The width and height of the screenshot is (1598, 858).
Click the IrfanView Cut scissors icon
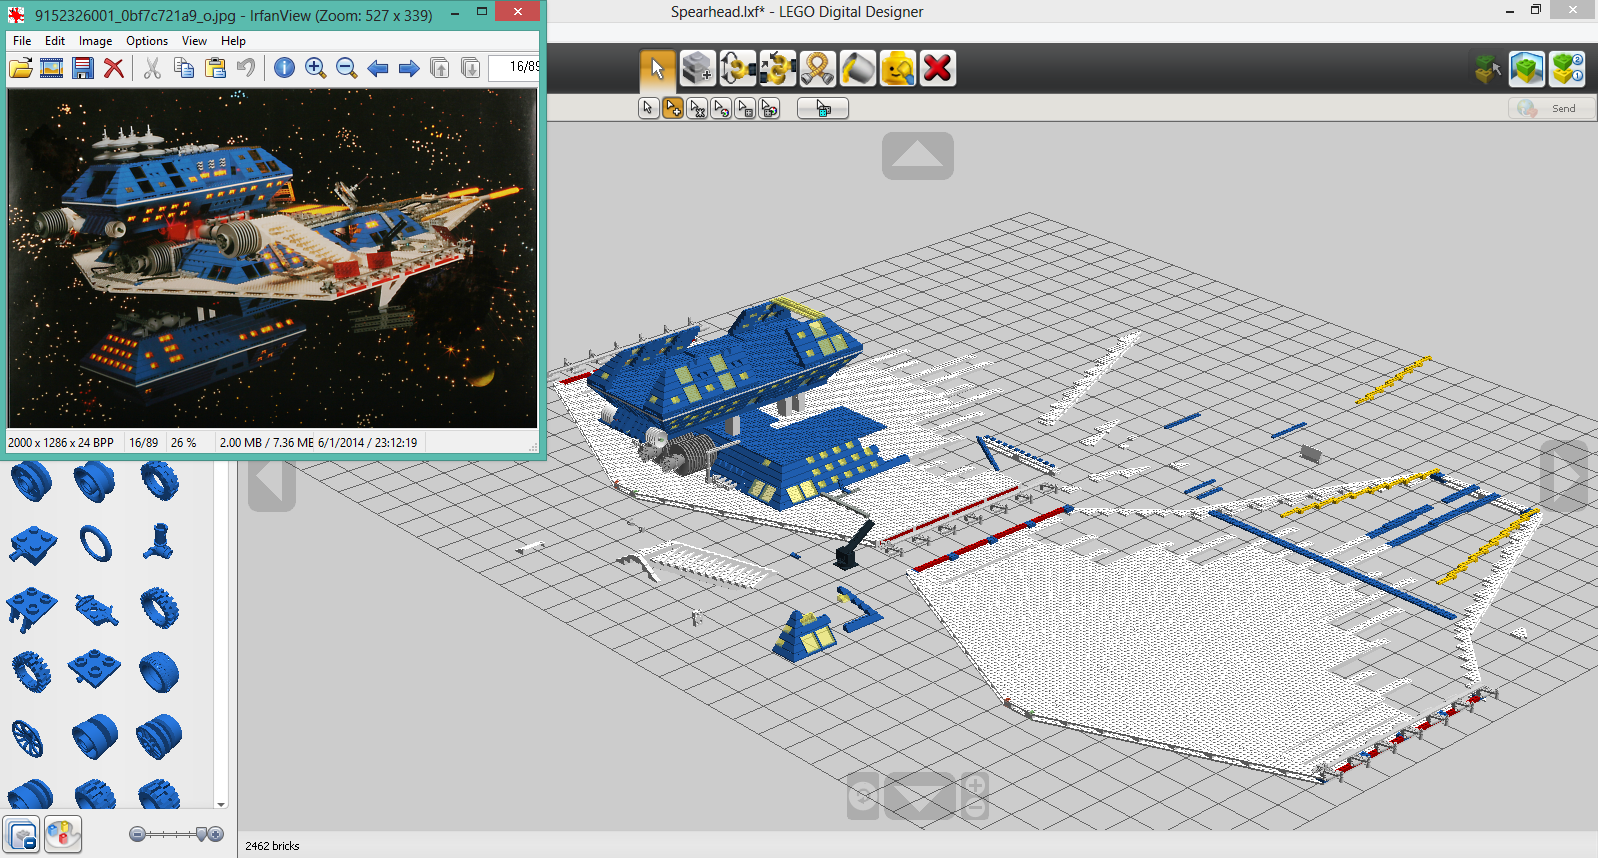(152, 68)
